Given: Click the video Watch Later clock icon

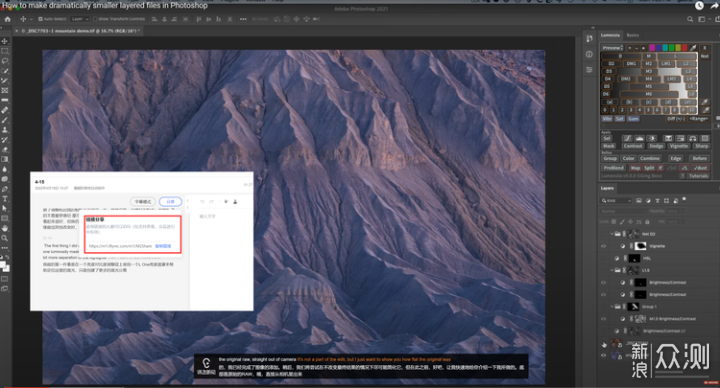Looking at the screenshot, I should (x=699, y=6).
